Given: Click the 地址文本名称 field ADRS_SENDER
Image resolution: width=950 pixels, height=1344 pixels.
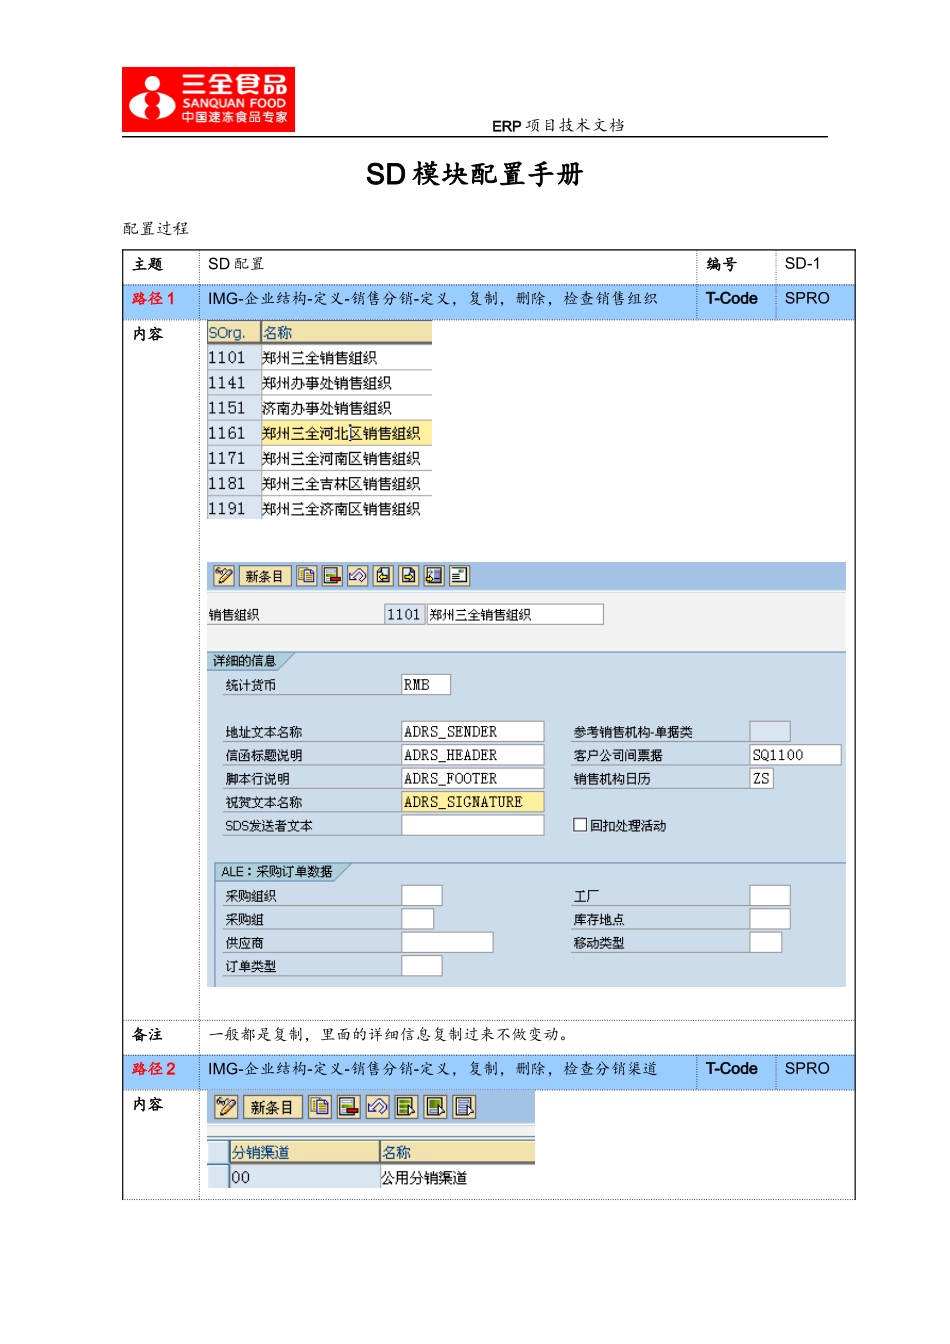Looking at the screenshot, I should (473, 732).
